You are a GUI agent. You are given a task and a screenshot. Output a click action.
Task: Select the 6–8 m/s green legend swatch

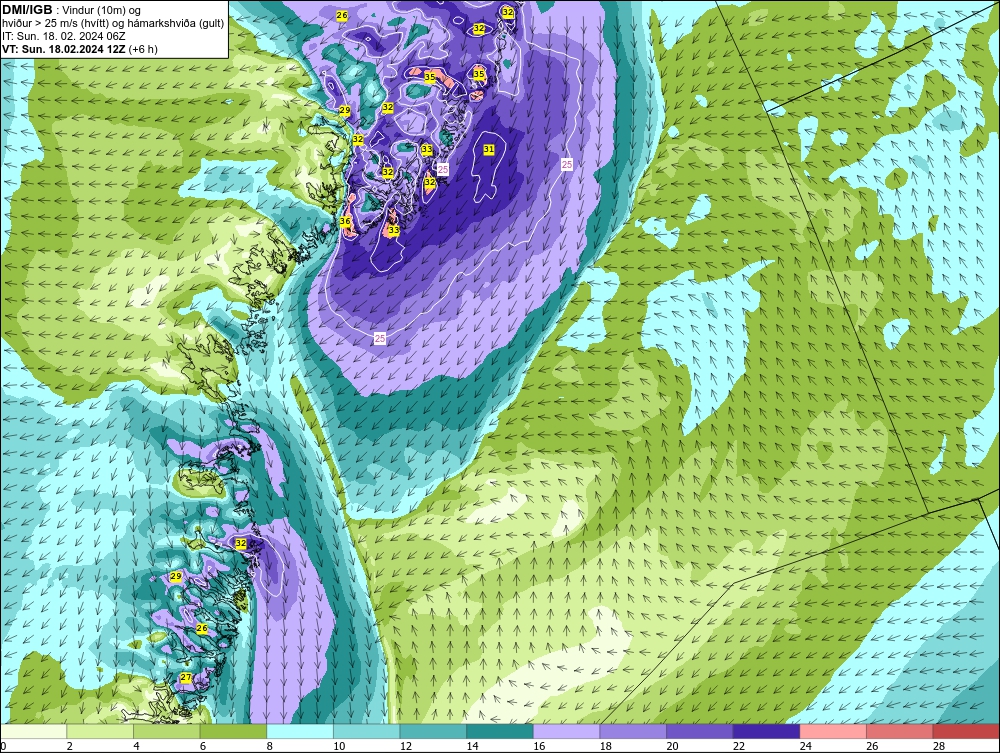pos(233,731)
